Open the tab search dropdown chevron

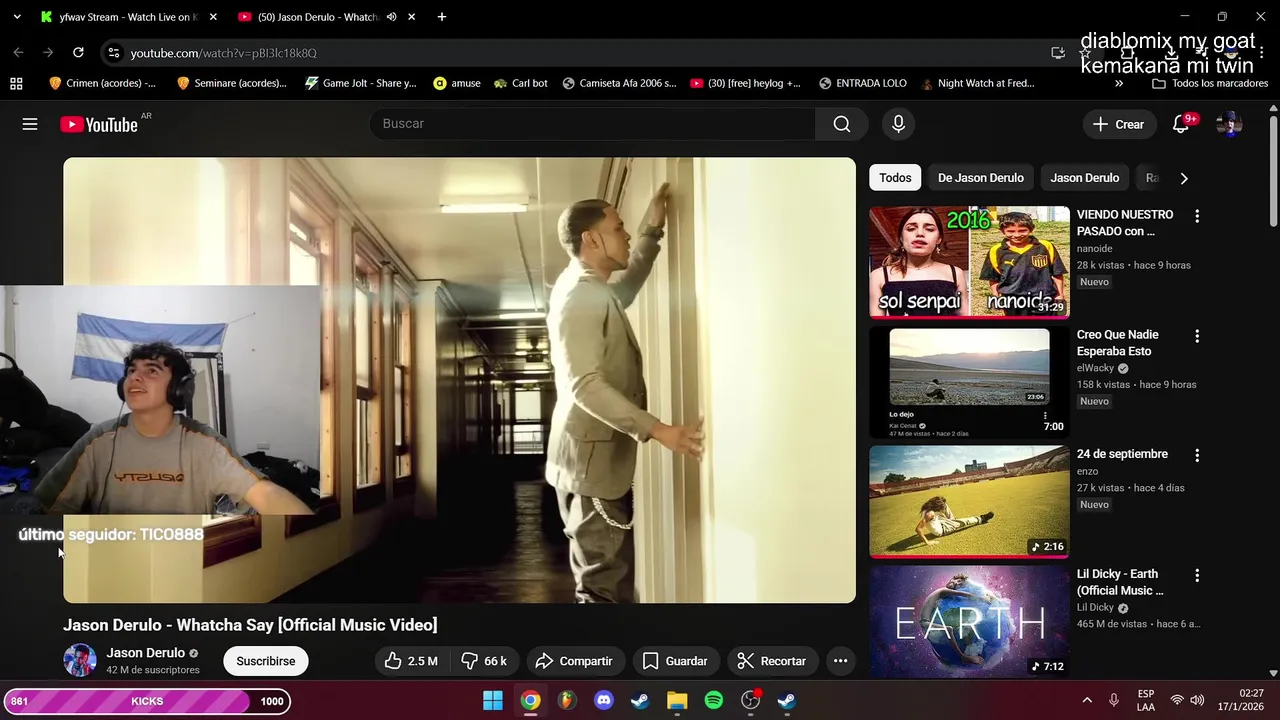18,17
